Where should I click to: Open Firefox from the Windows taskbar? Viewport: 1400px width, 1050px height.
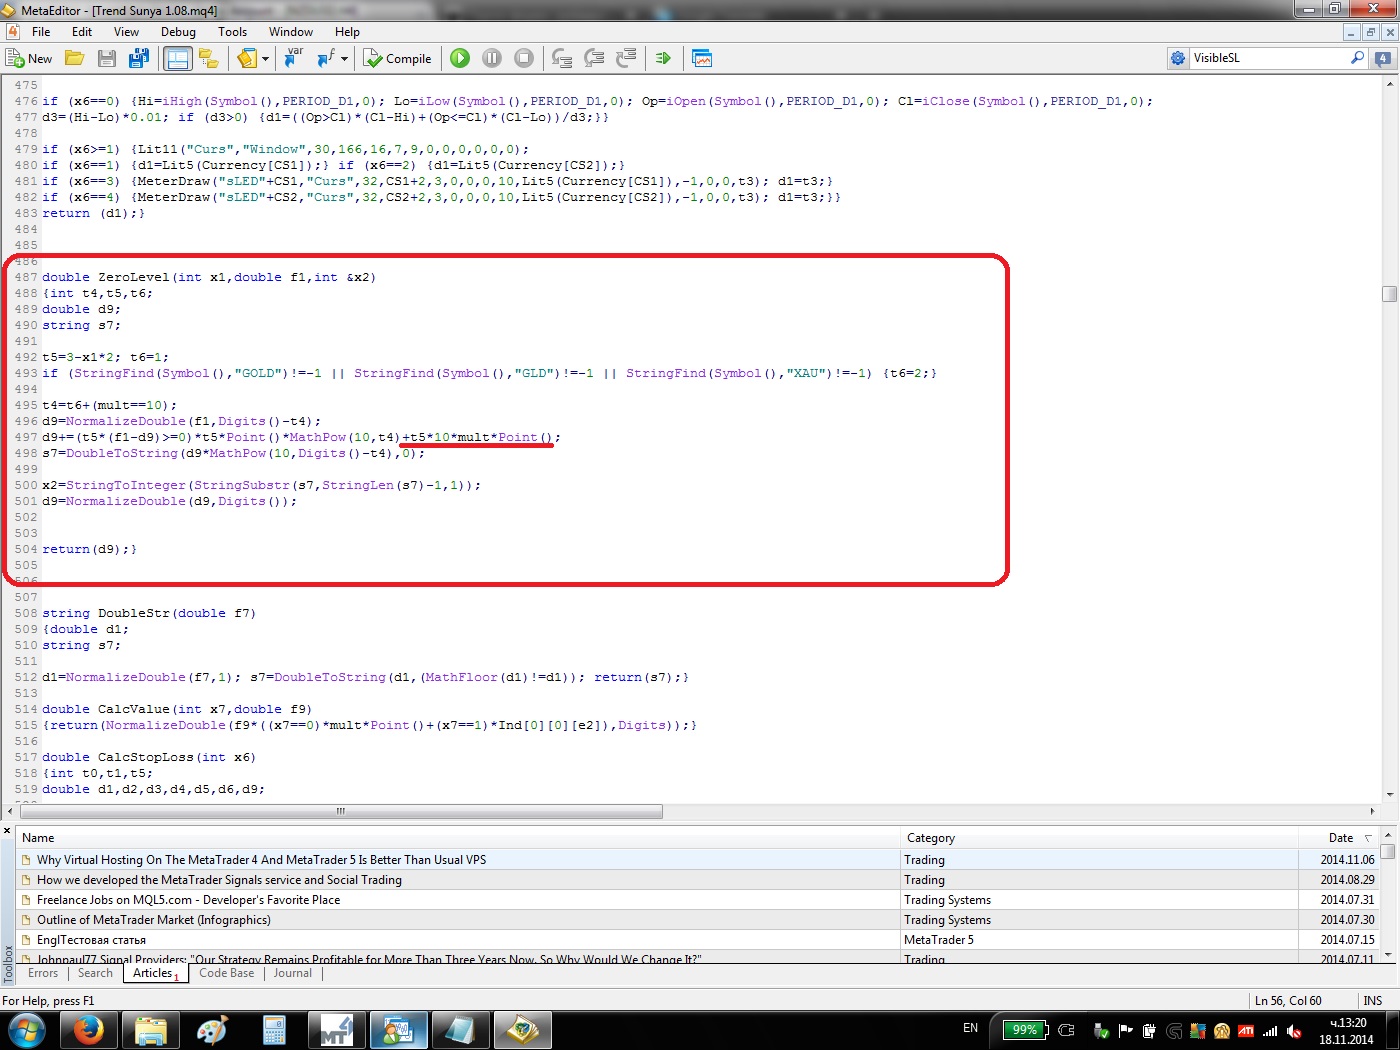[x=89, y=1030]
